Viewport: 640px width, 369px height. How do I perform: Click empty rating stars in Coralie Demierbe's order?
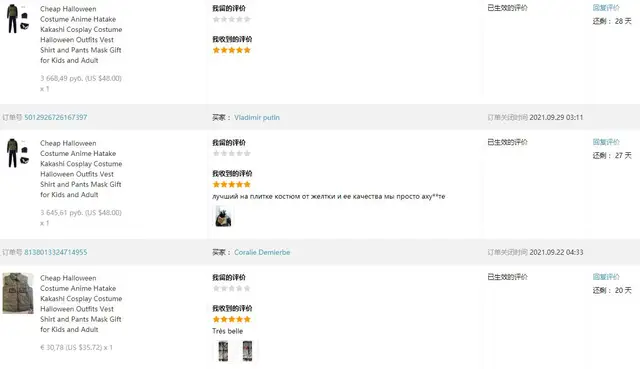(x=231, y=288)
